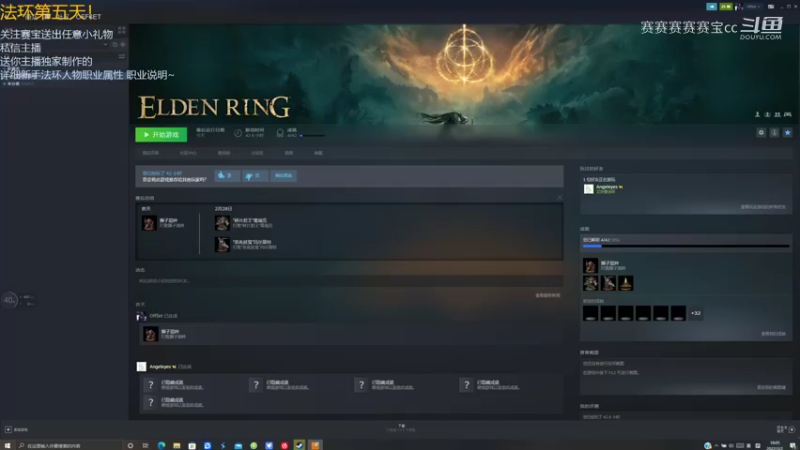Click the thumbs down recommend button
800x450 pixels.
pos(254,176)
